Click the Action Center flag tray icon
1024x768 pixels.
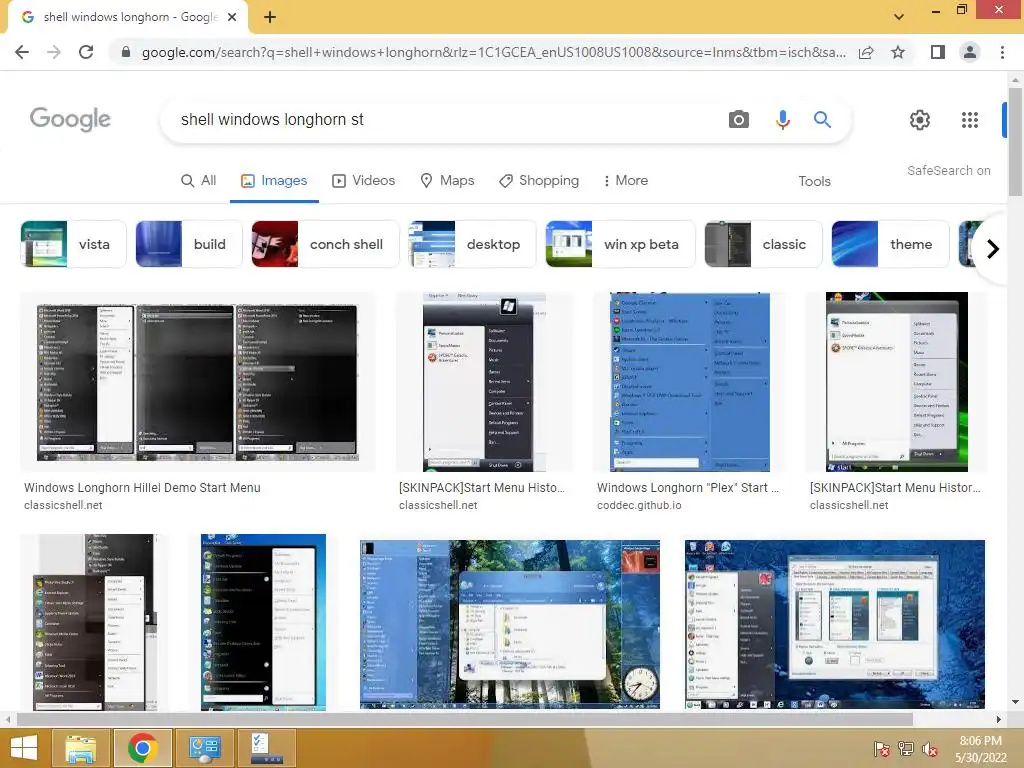[881, 749]
